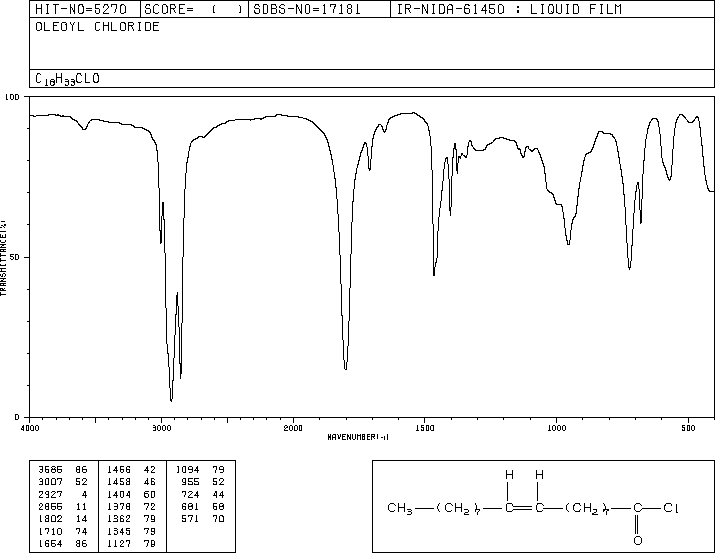Select peak table wavenumber 1404

tap(119, 494)
